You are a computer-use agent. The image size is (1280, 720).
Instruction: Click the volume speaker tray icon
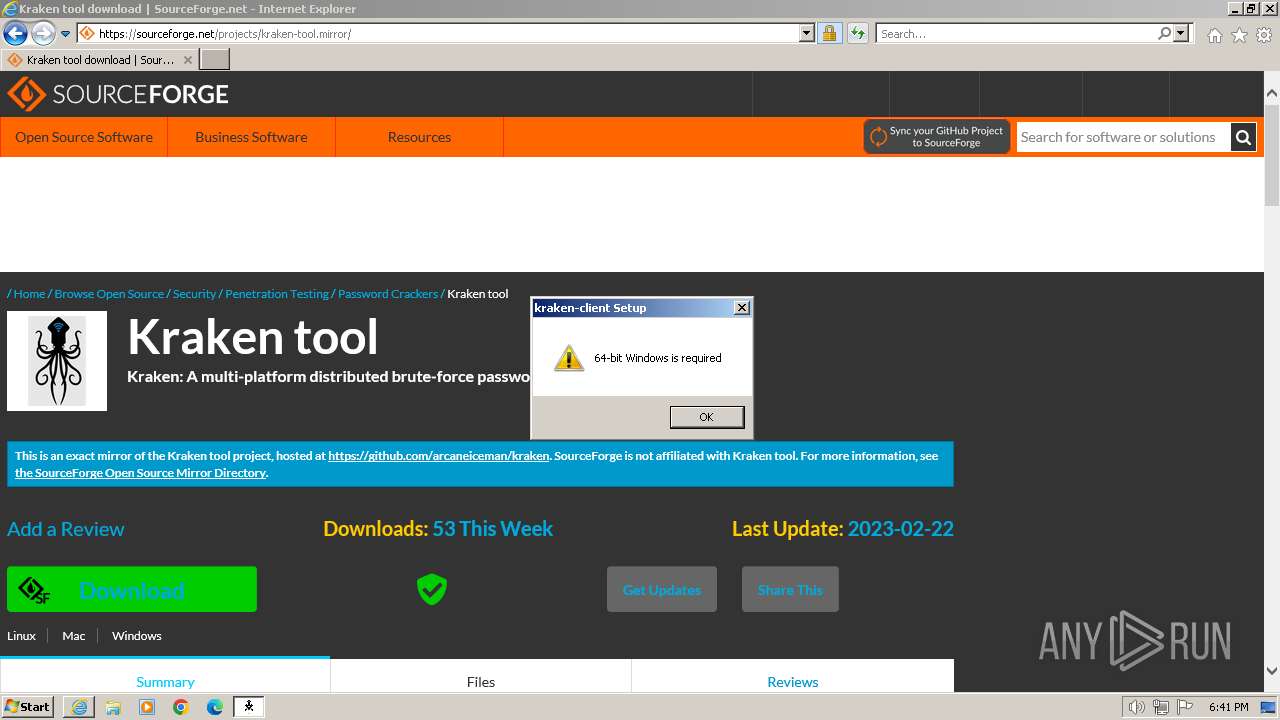1136,707
